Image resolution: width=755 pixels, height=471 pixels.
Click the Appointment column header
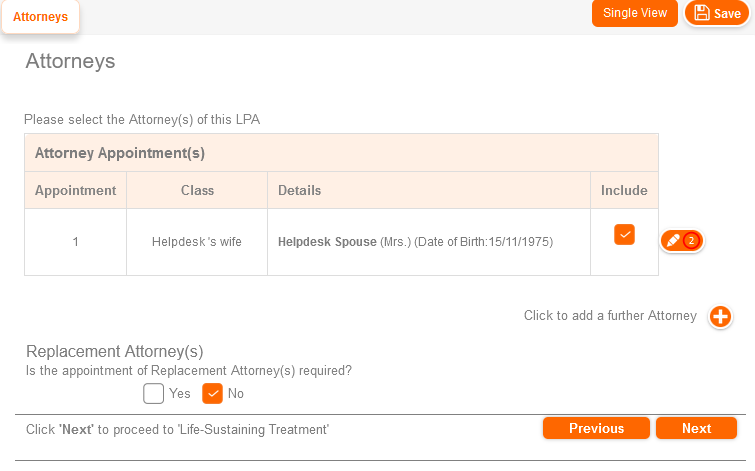point(75,190)
